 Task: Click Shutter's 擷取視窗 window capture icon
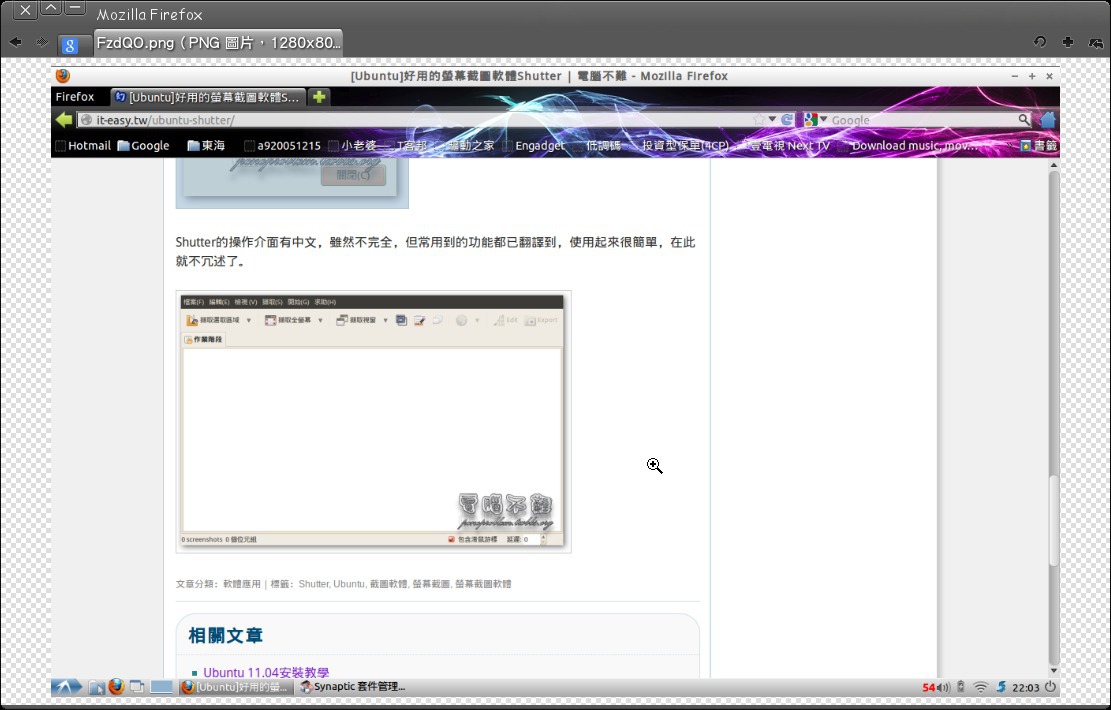[x=342, y=320]
